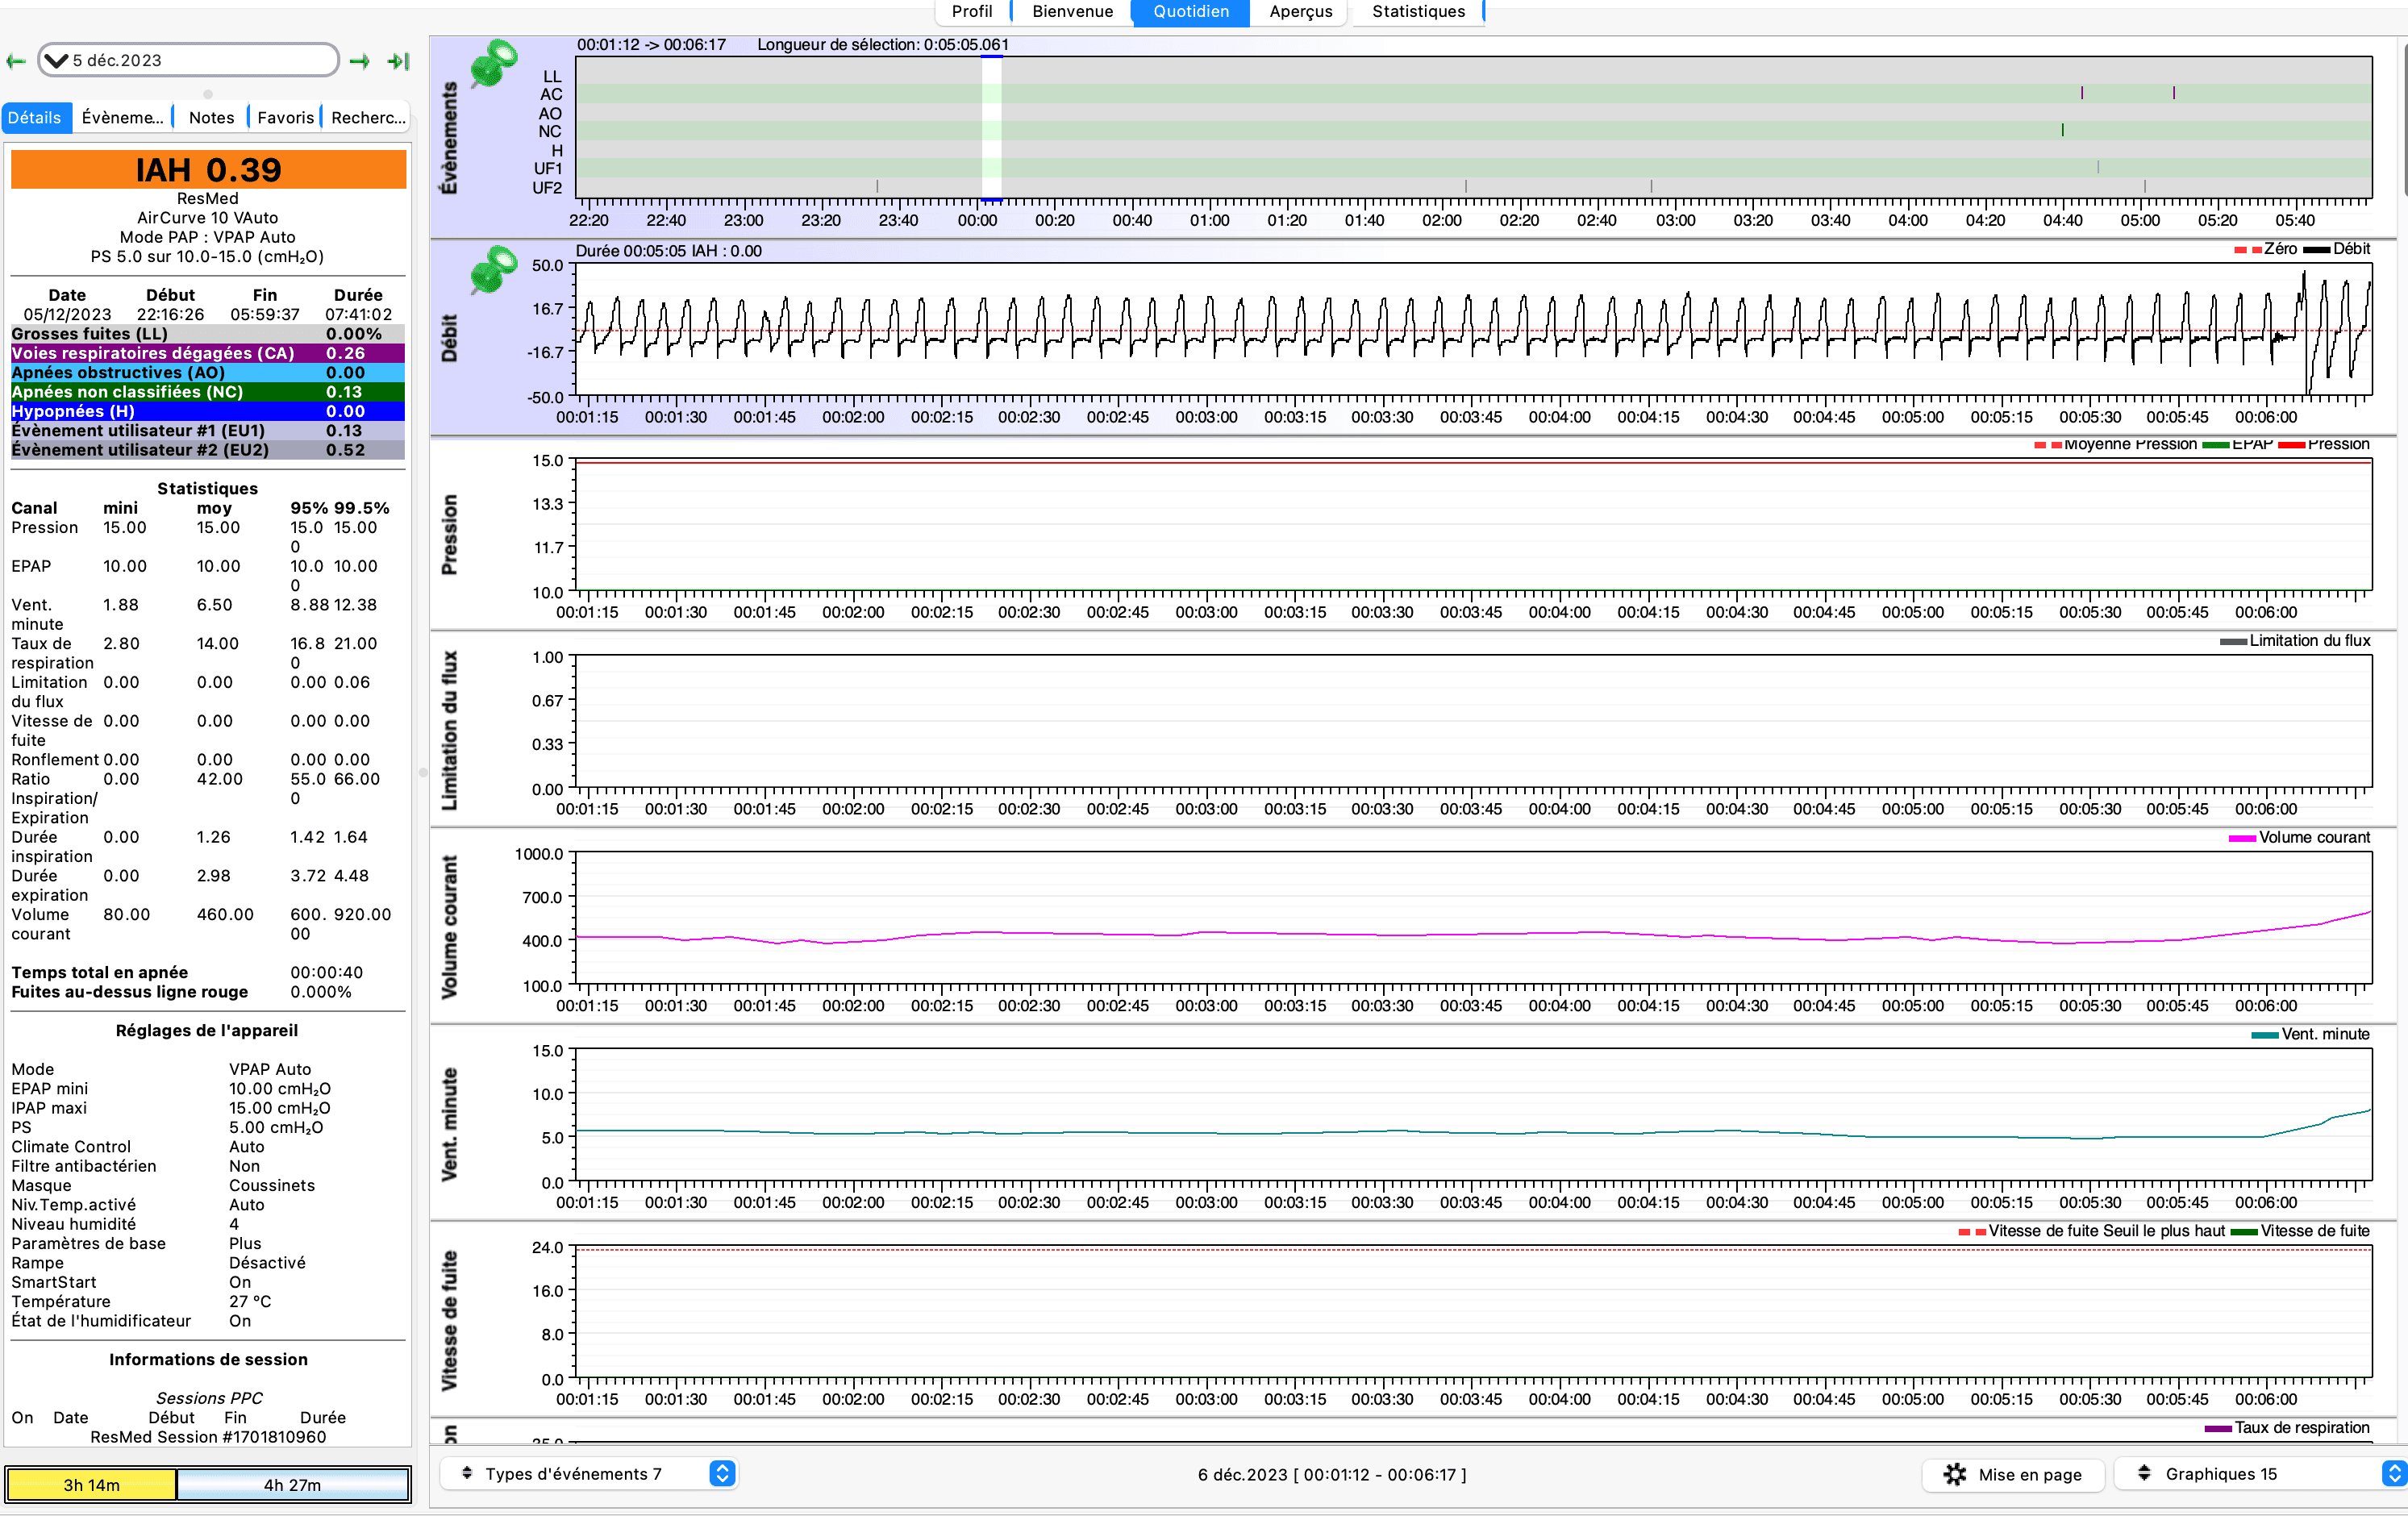
Task: Click the Vitesse de fuite graph title label
Action: 449,1320
